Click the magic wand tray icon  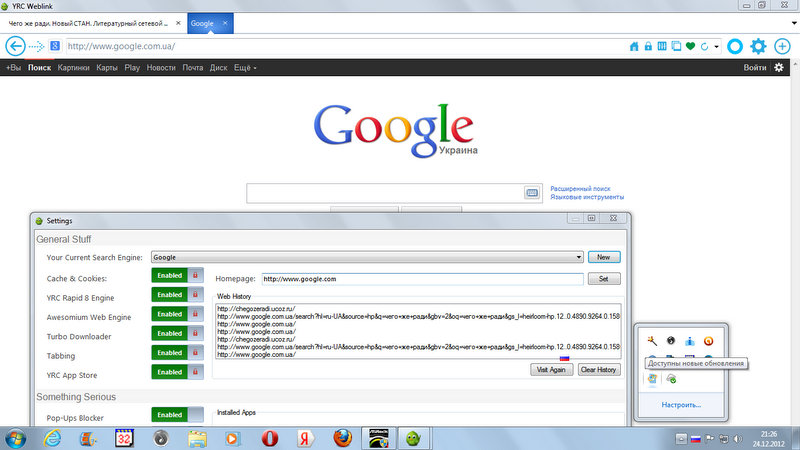pos(652,341)
